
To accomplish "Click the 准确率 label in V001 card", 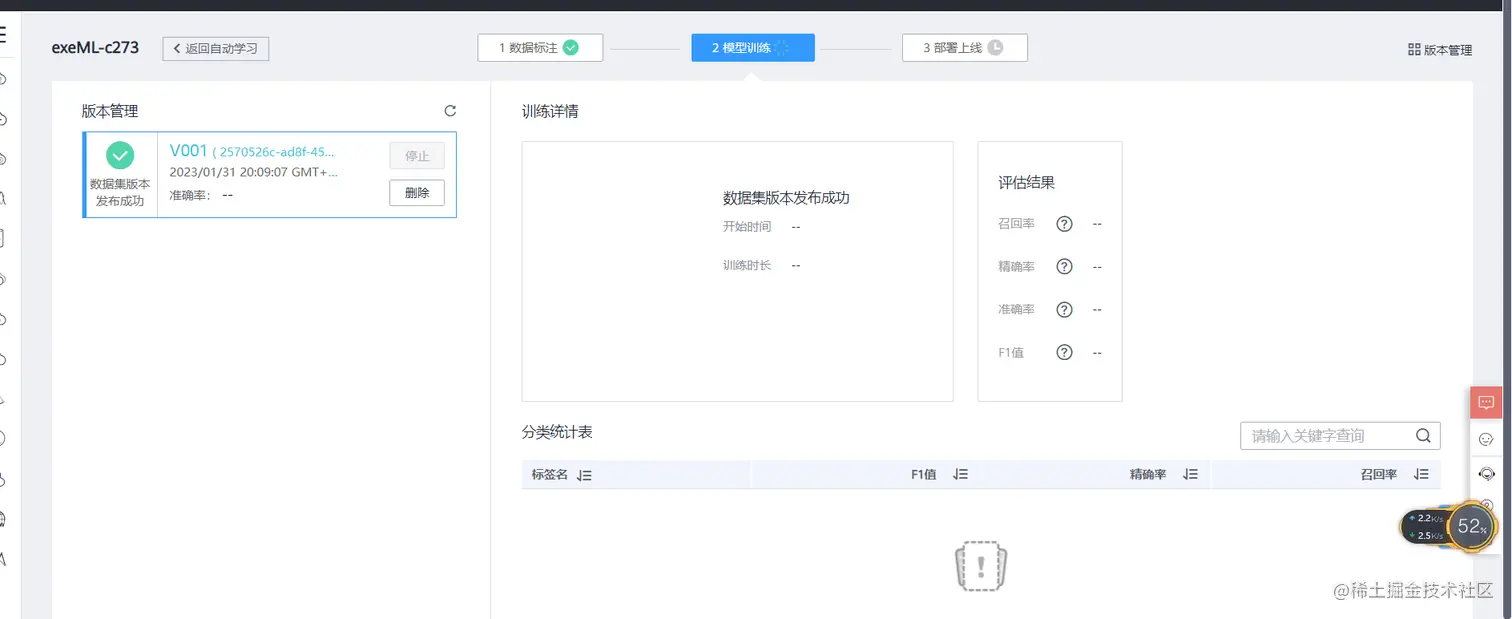I will [x=190, y=195].
